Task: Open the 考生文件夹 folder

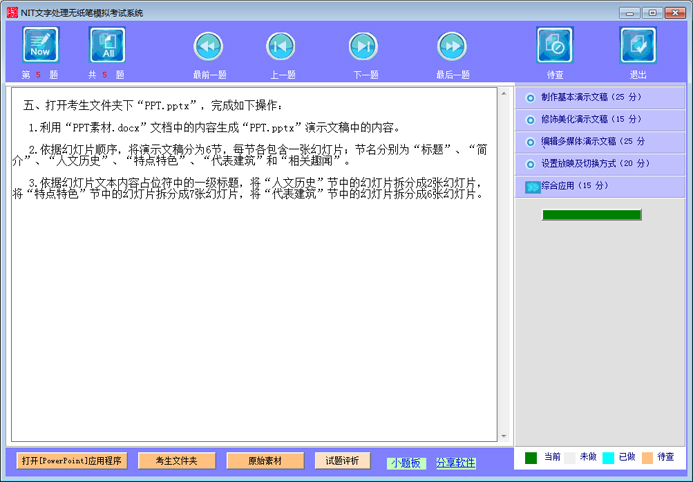Action: [176, 461]
